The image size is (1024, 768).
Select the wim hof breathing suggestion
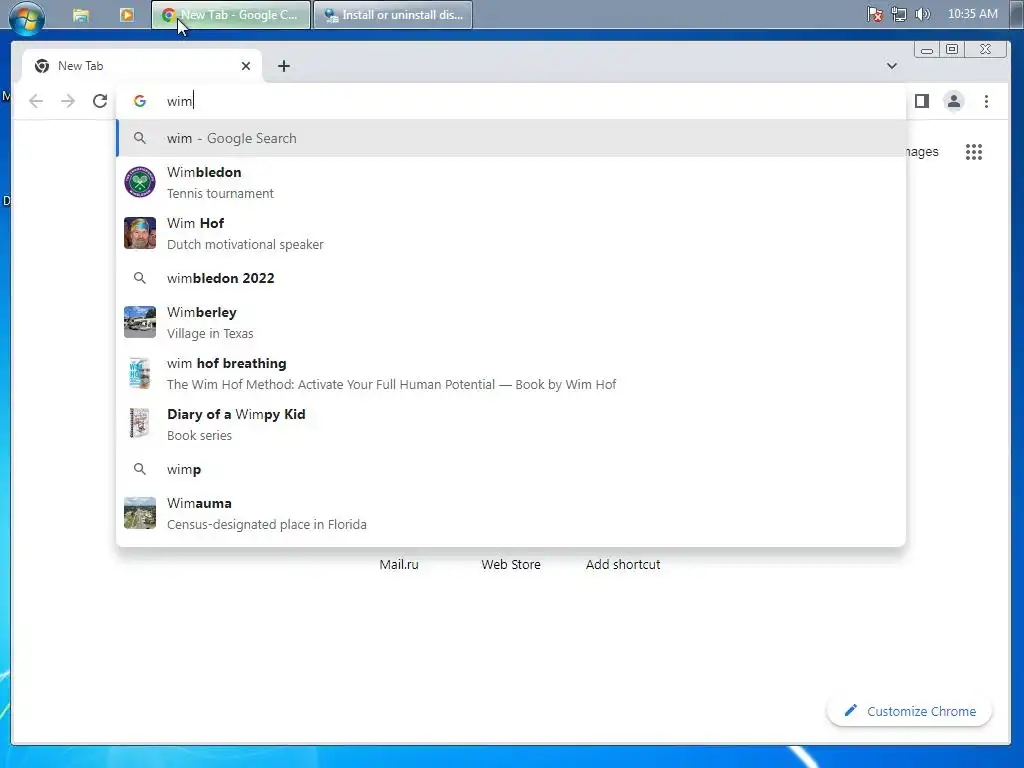point(511,373)
